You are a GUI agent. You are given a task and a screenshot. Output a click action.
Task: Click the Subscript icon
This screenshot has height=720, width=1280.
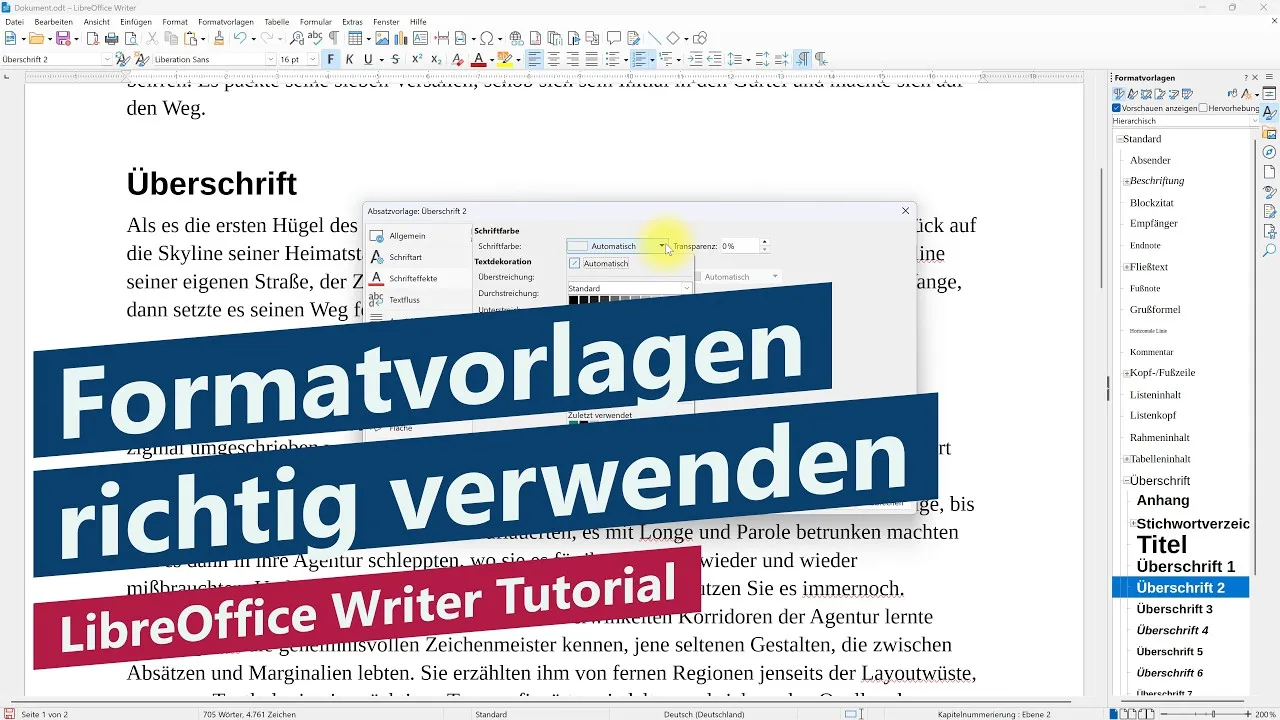436,59
